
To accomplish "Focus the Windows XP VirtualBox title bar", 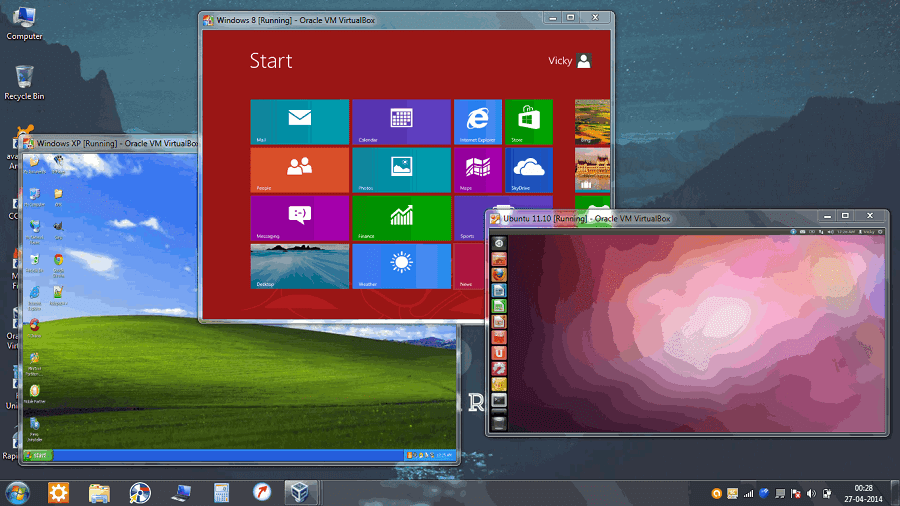I will (x=112, y=143).
